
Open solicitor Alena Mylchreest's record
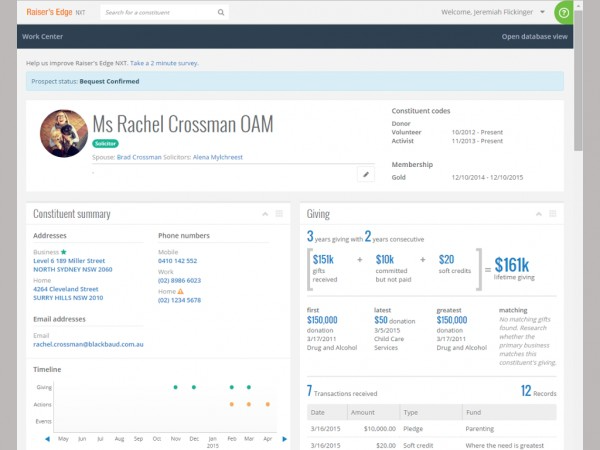218,157
